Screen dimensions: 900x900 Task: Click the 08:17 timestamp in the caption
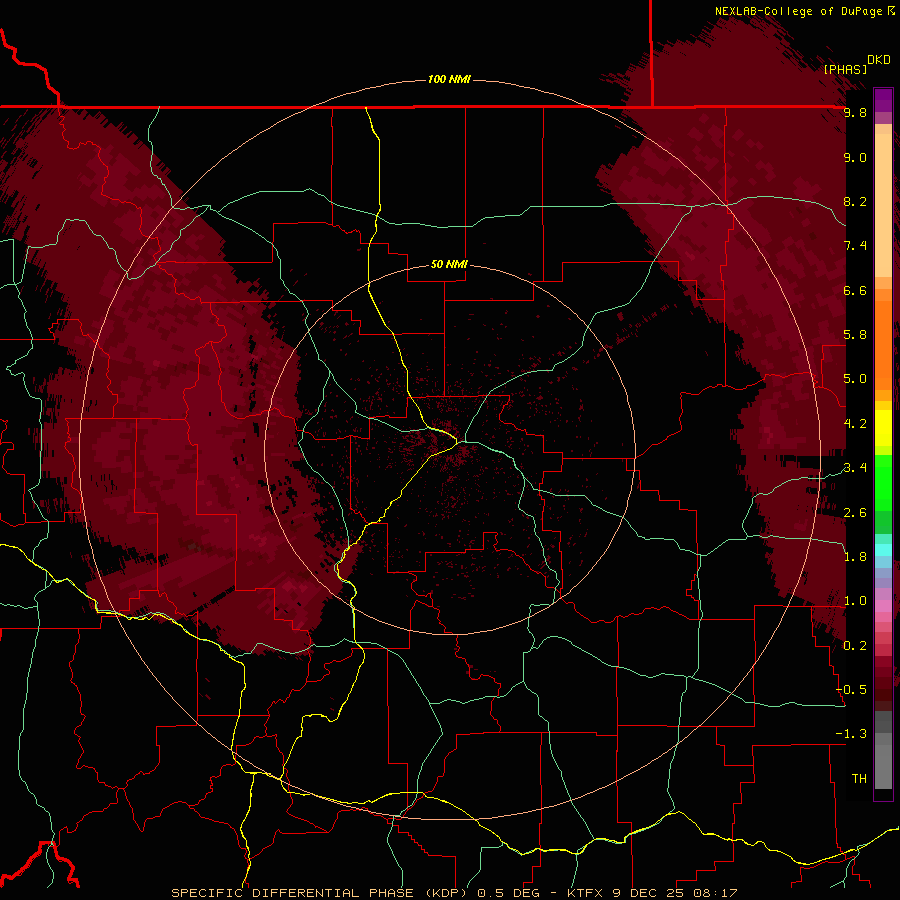[x=713, y=893]
